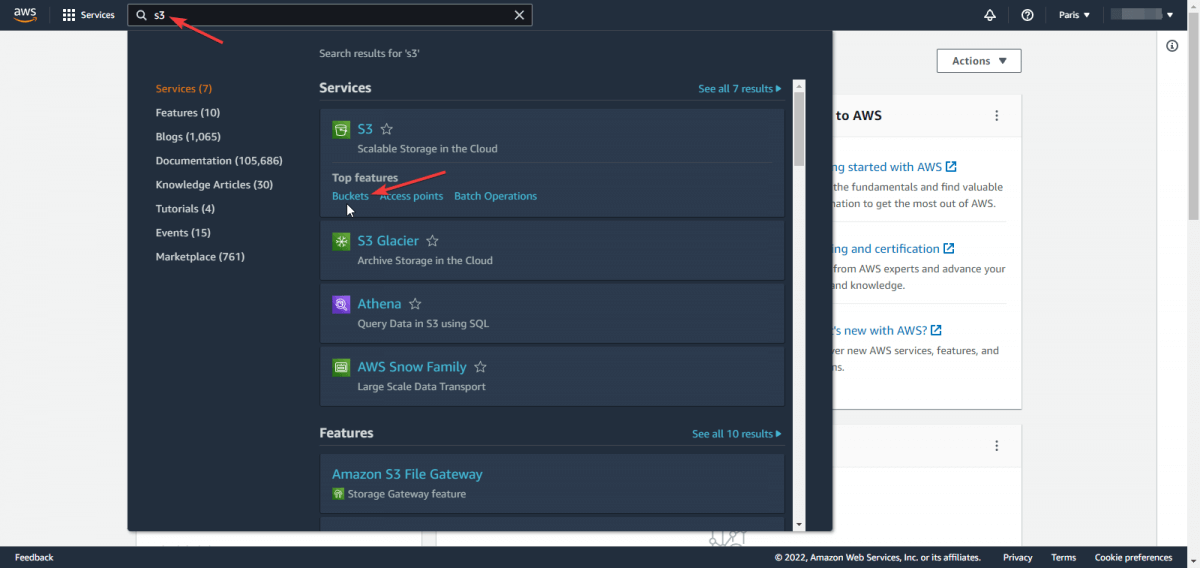Open the S3 Glacier service link

[x=388, y=241]
